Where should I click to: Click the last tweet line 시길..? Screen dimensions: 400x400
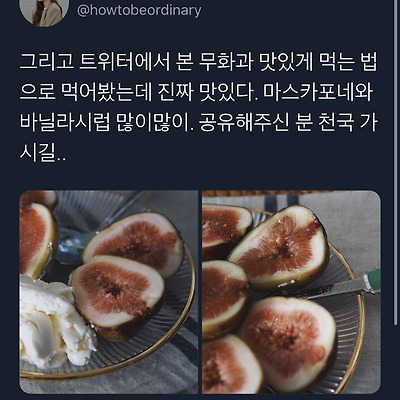click(x=43, y=153)
